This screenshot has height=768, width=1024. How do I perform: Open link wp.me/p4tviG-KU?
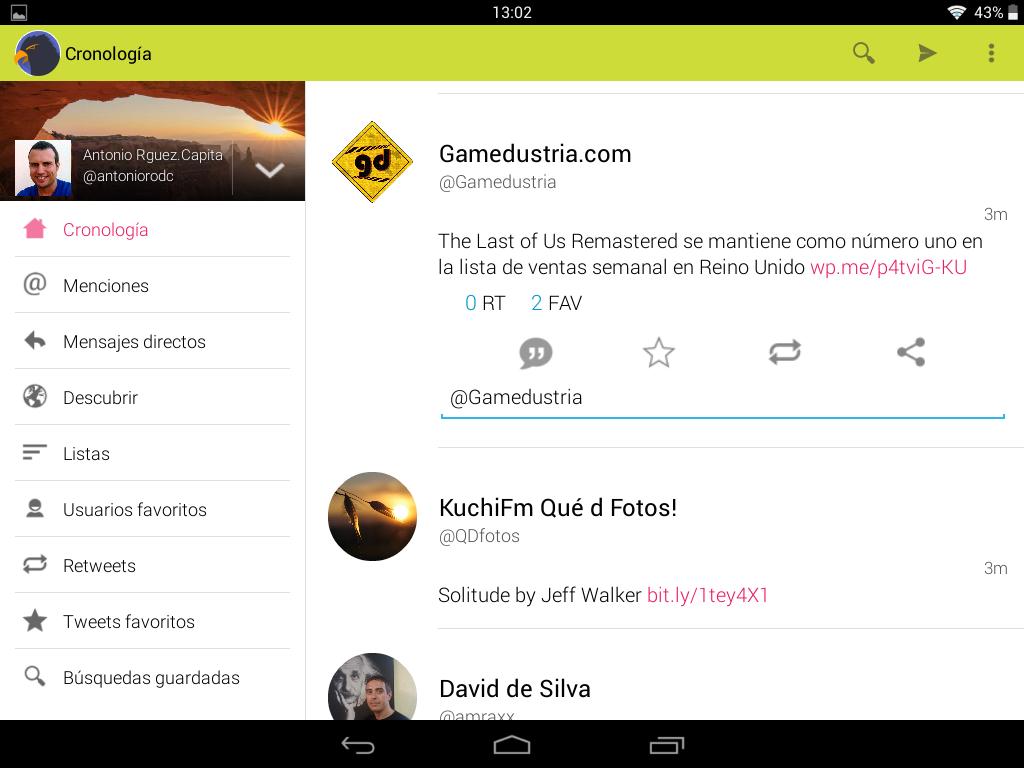(x=888, y=267)
